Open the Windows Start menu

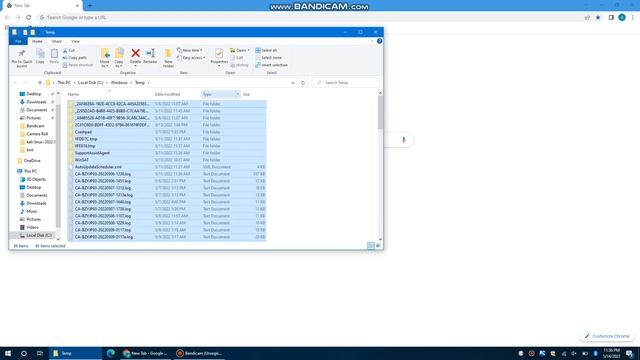click(x=8, y=353)
